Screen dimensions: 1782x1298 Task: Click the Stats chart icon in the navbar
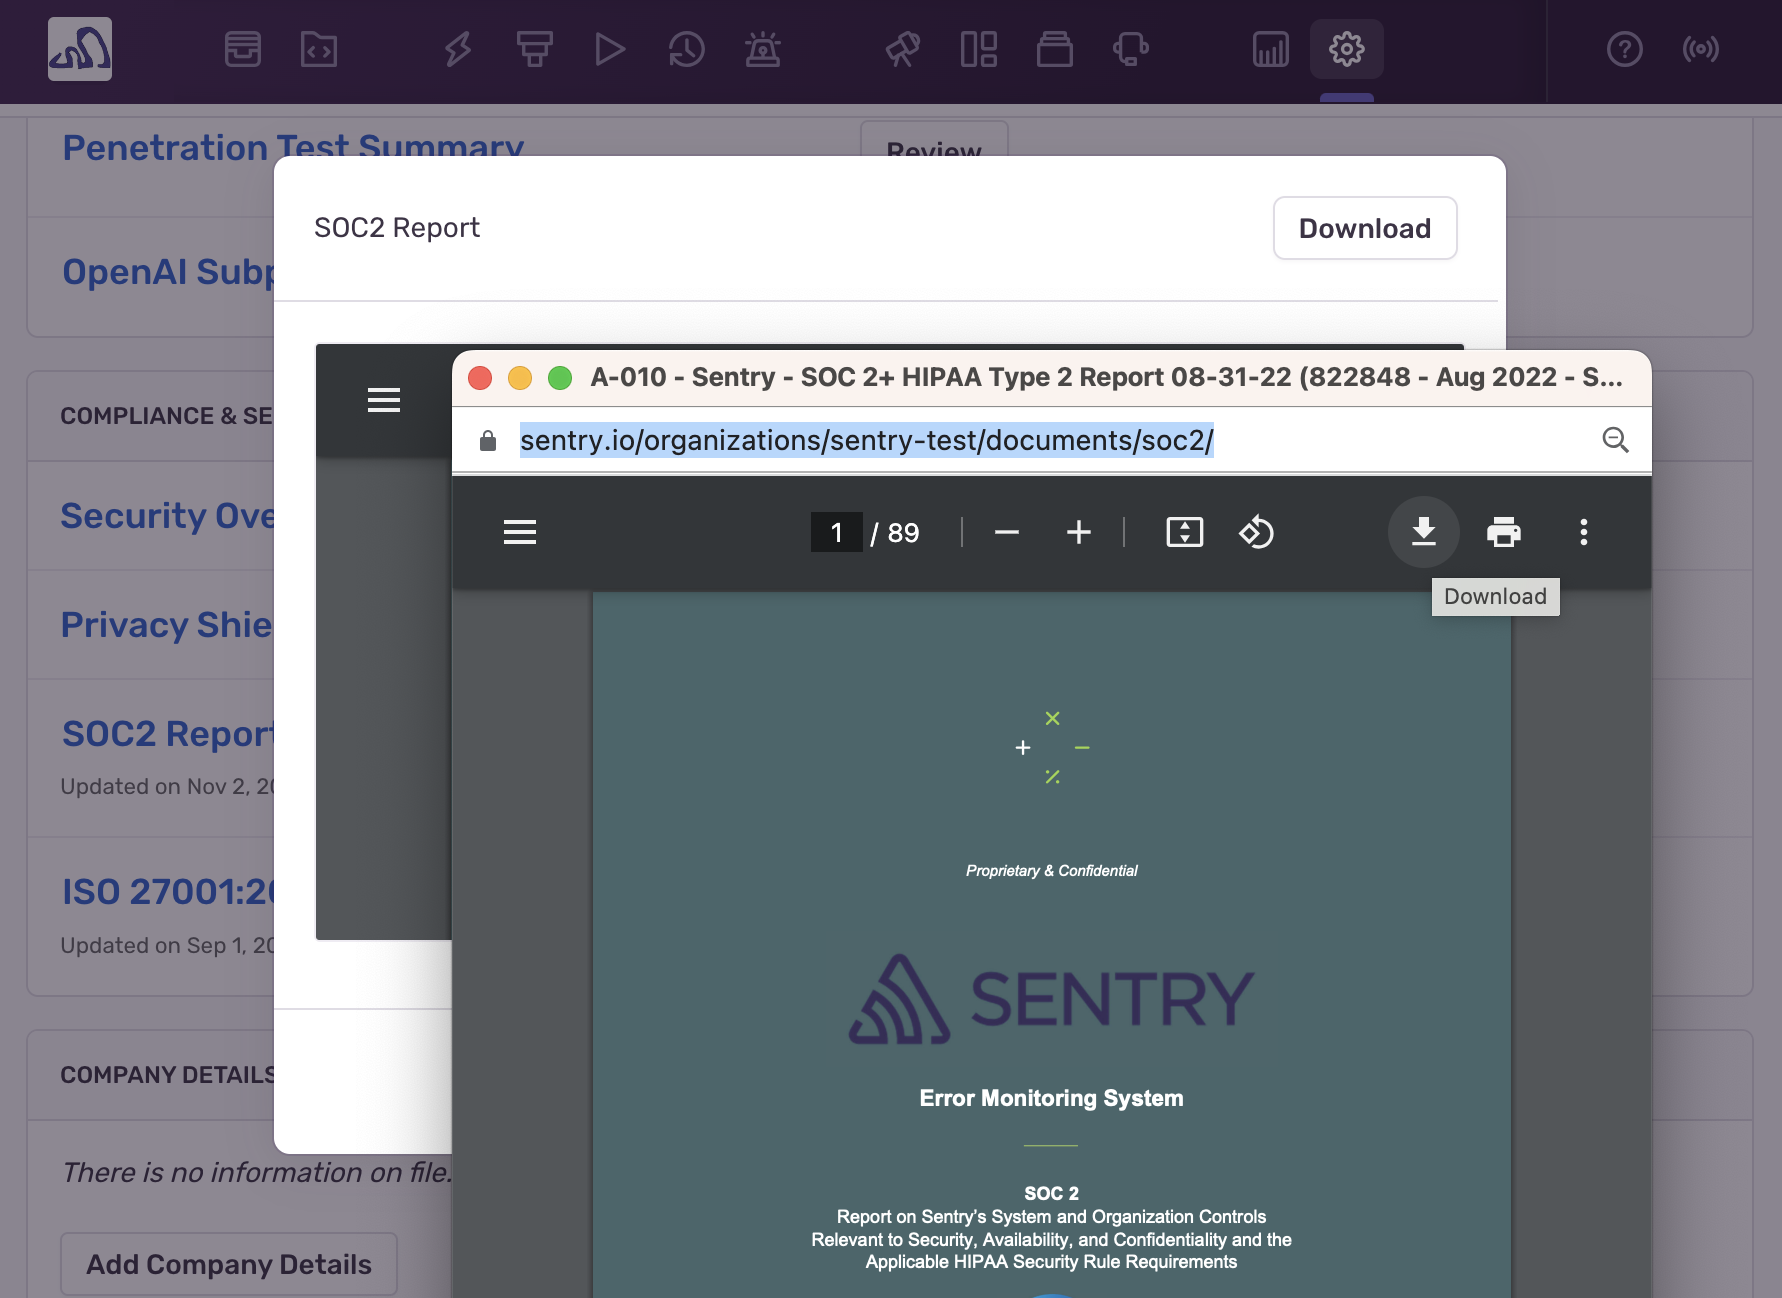[1269, 49]
